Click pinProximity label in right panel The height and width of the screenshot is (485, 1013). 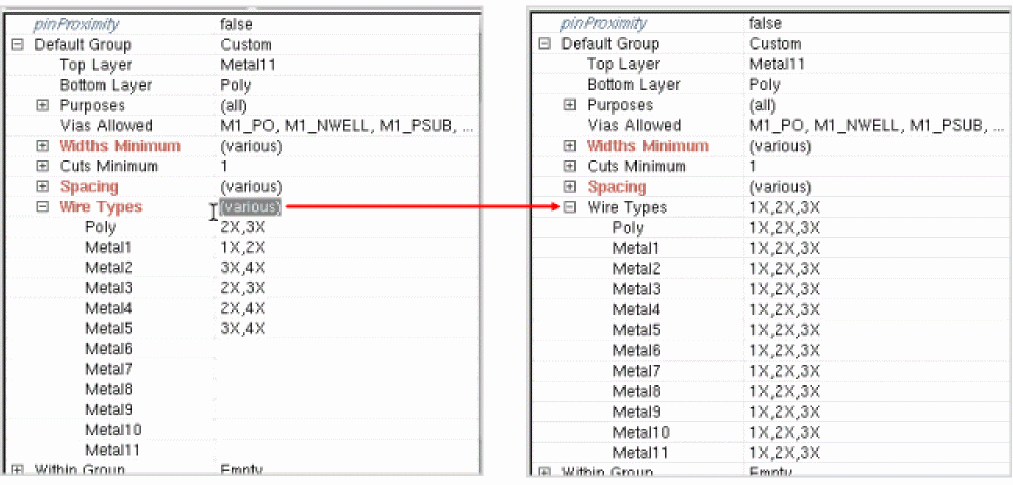(603, 23)
